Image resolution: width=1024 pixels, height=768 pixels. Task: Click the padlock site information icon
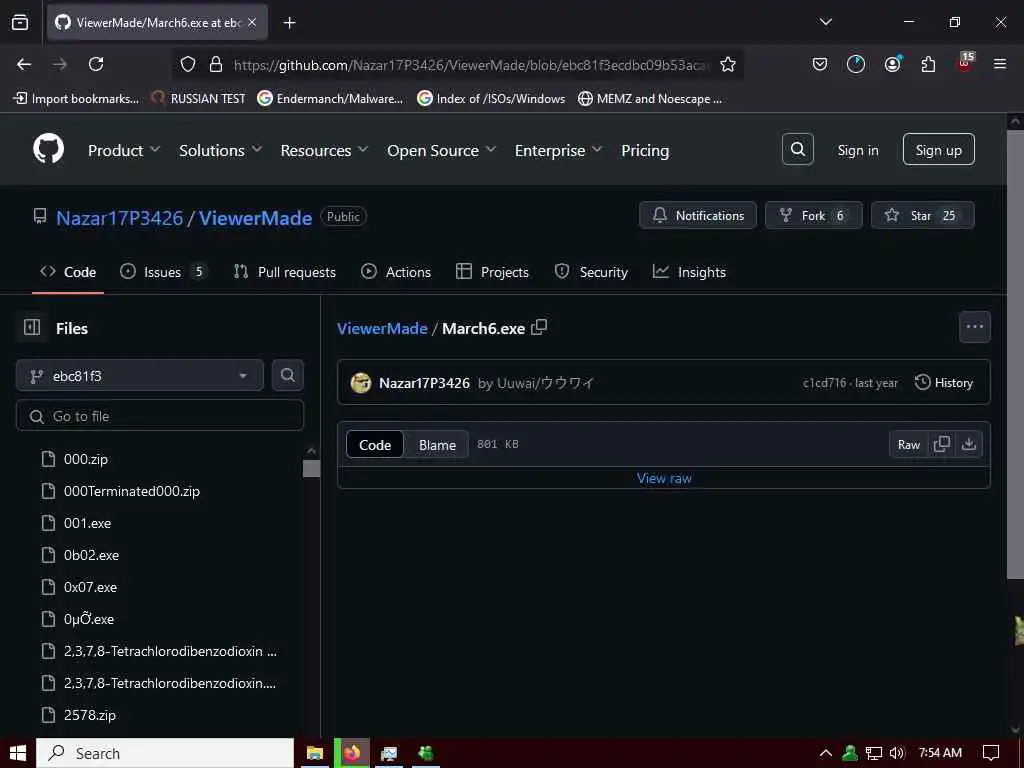[216, 64]
